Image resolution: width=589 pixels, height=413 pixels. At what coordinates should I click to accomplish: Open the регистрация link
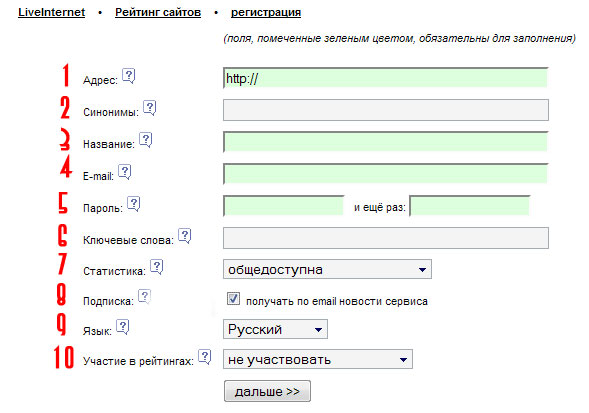pyautogui.click(x=266, y=12)
